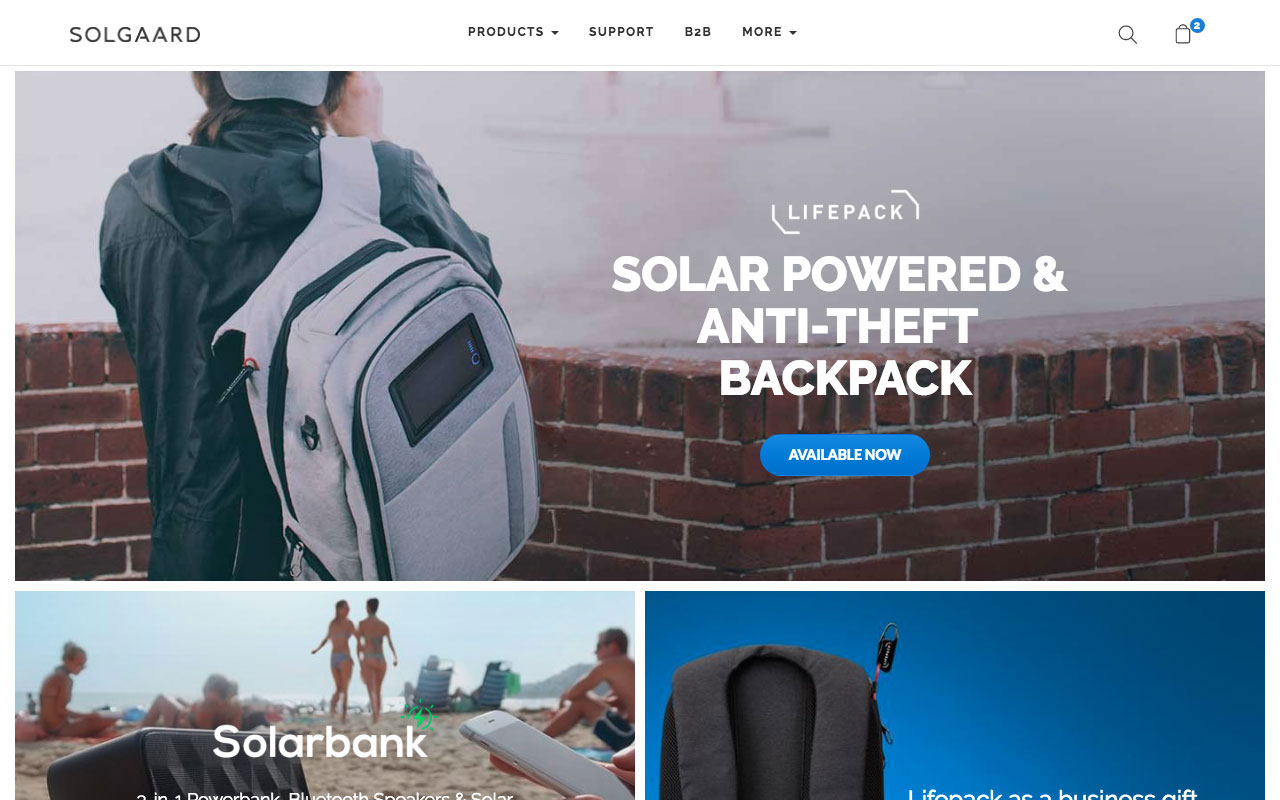Click the cart item count badge
This screenshot has width=1280, height=800.
click(x=1197, y=26)
